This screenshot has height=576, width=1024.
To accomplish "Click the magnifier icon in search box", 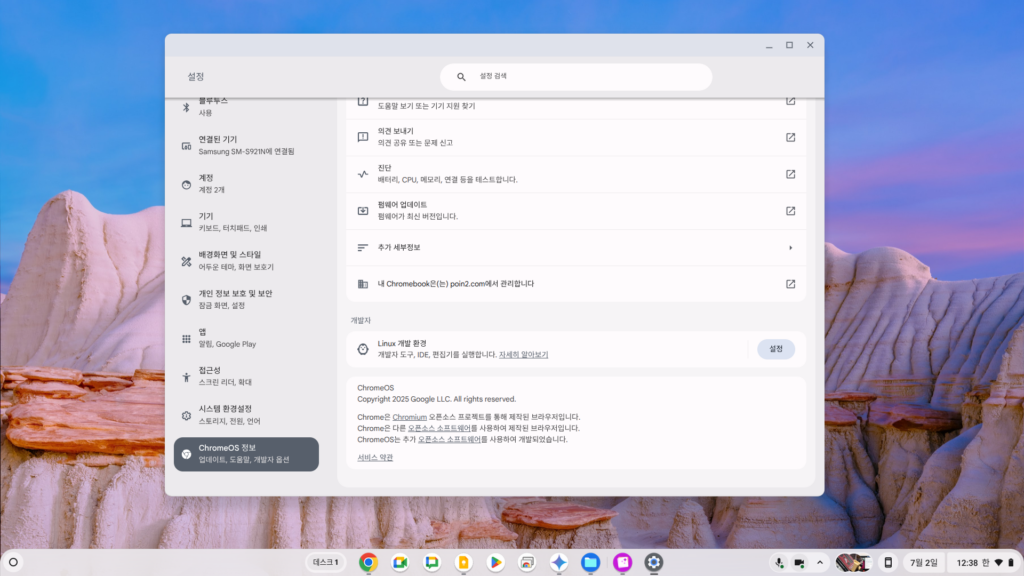I will pyautogui.click(x=461, y=76).
